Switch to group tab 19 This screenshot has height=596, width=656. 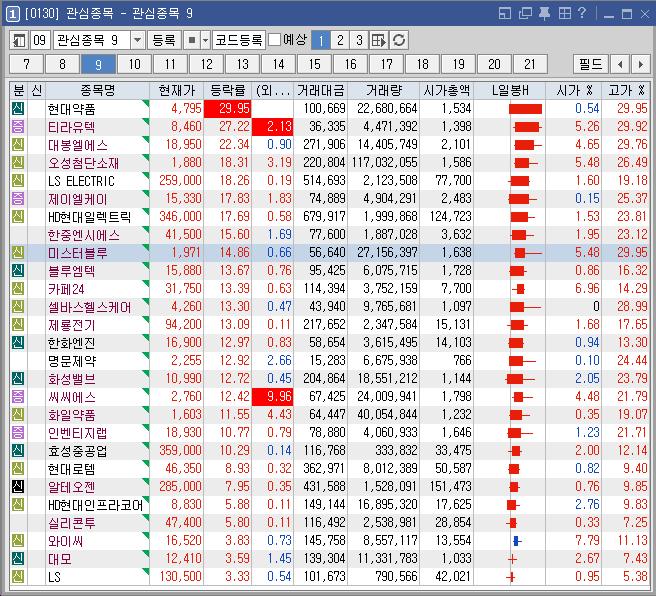click(458, 64)
